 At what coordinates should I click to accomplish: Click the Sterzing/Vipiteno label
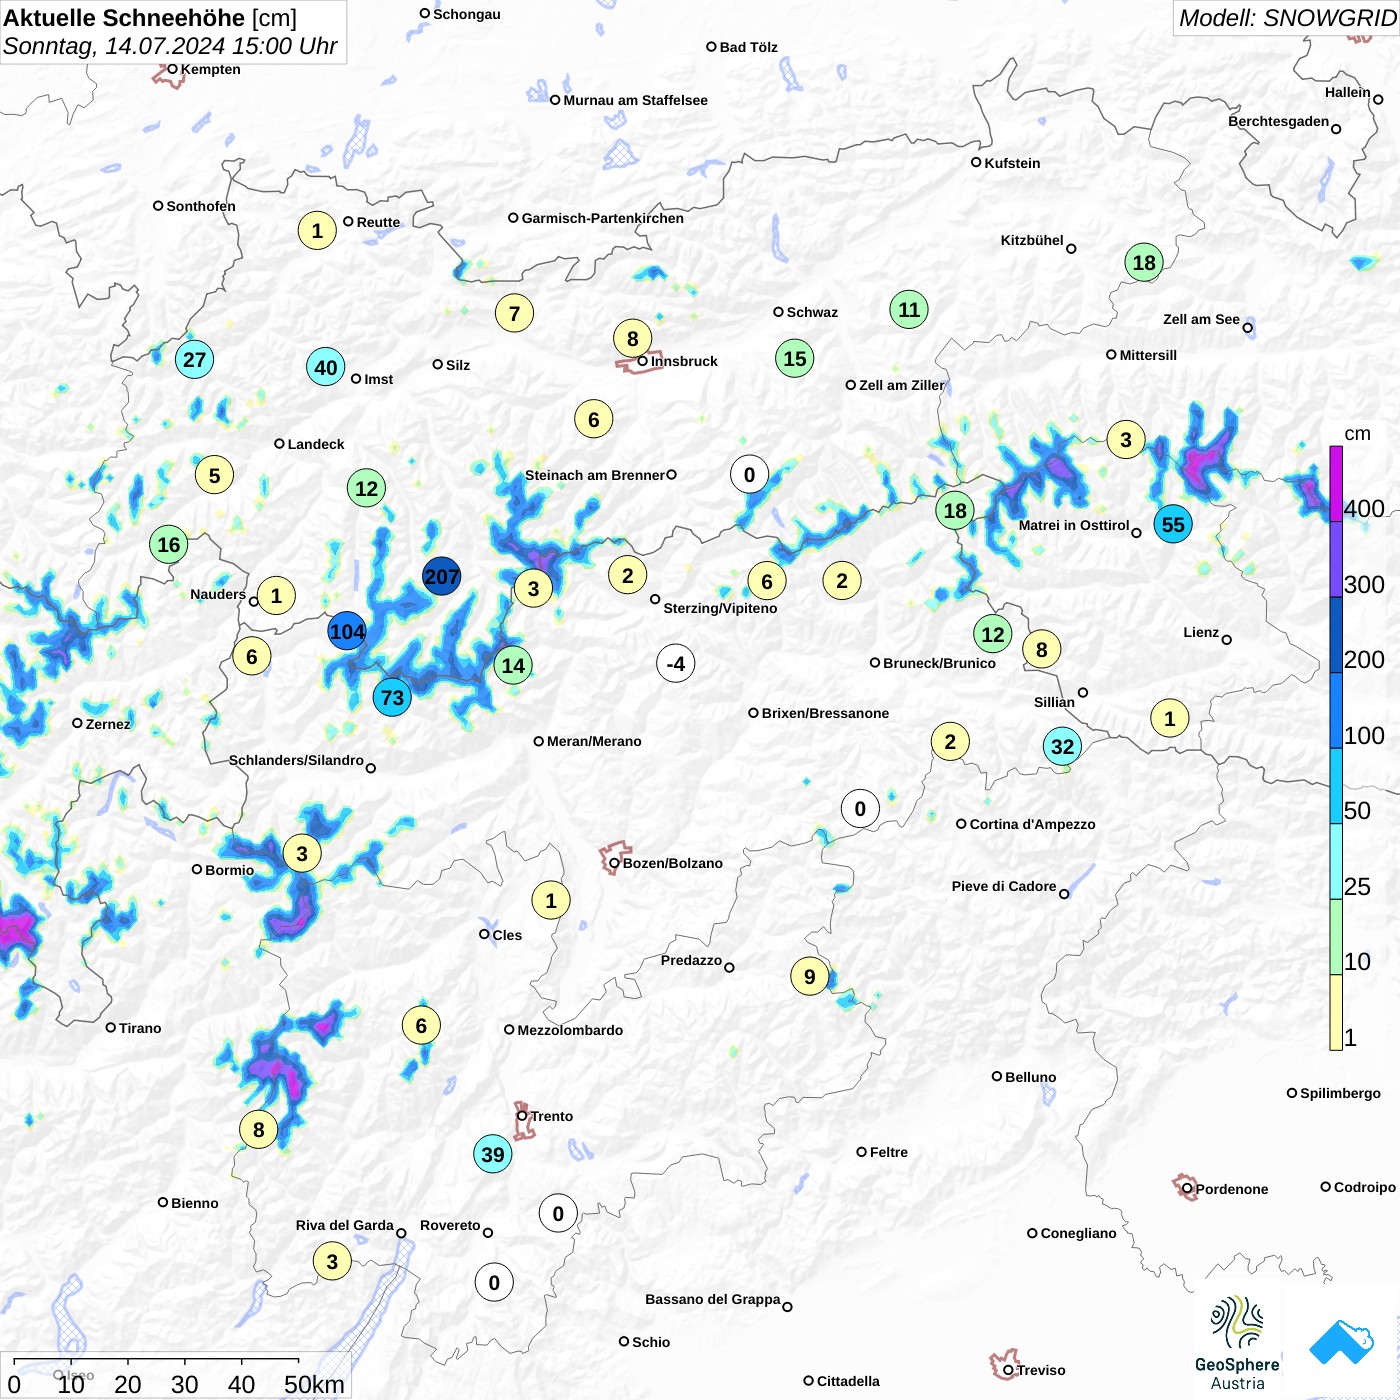click(720, 608)
